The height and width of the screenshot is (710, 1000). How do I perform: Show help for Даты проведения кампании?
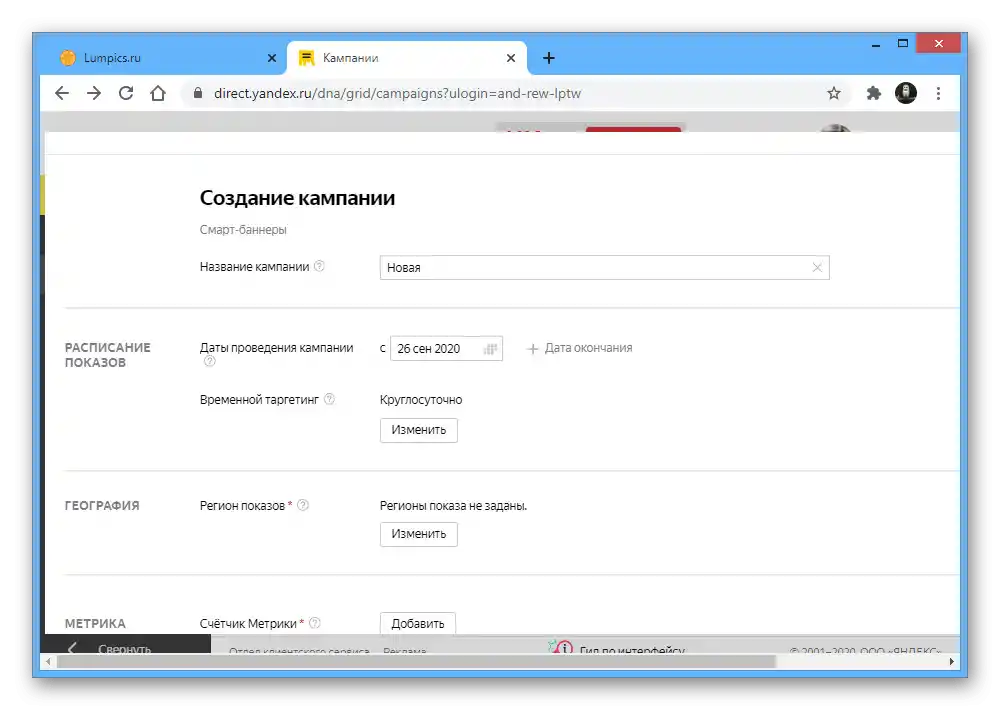(209, 361)
